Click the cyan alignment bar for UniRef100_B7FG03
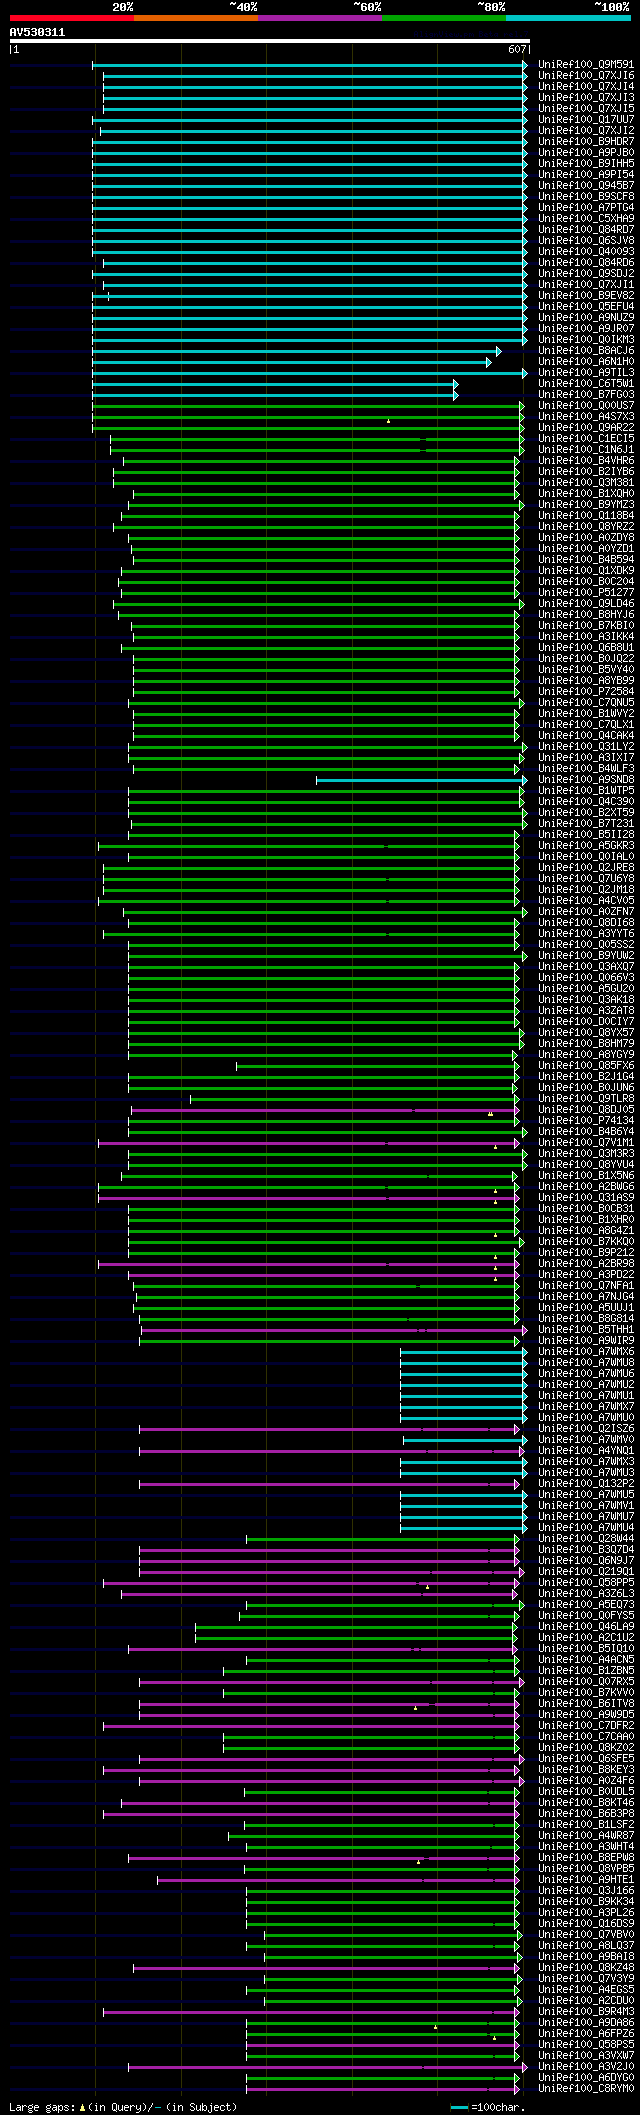This screenshot has height=2115, width=640. pos(275,395)
